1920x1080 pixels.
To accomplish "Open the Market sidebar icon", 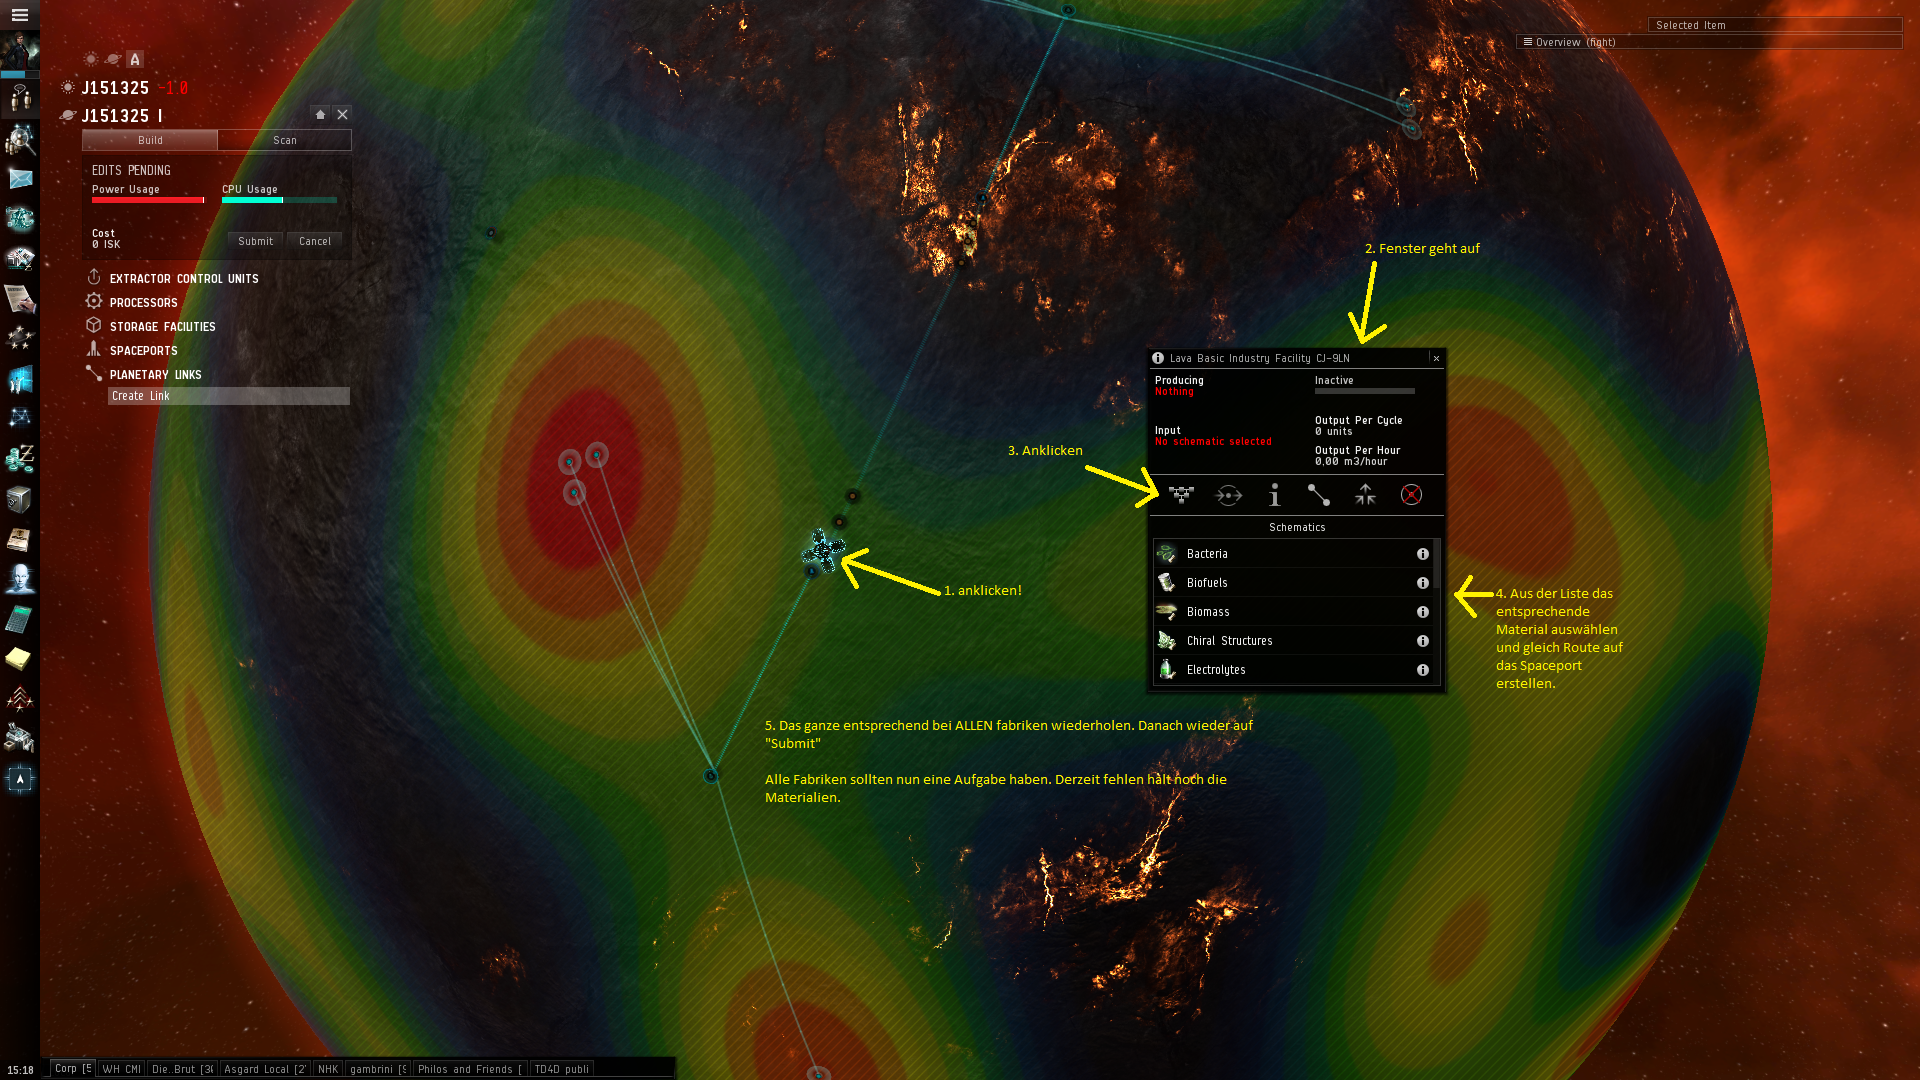I will 20,259.
